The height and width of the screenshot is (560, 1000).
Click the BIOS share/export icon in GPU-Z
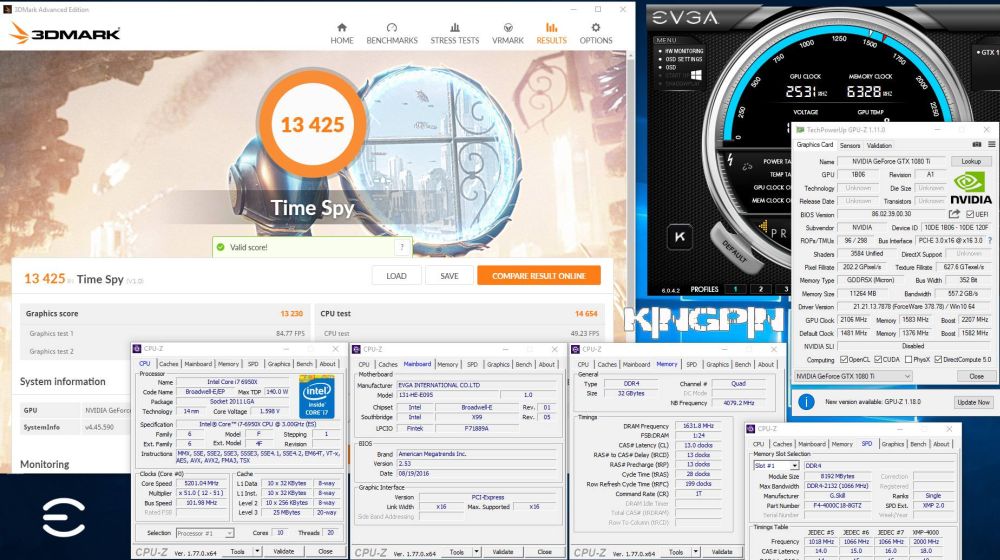point(955,214)
